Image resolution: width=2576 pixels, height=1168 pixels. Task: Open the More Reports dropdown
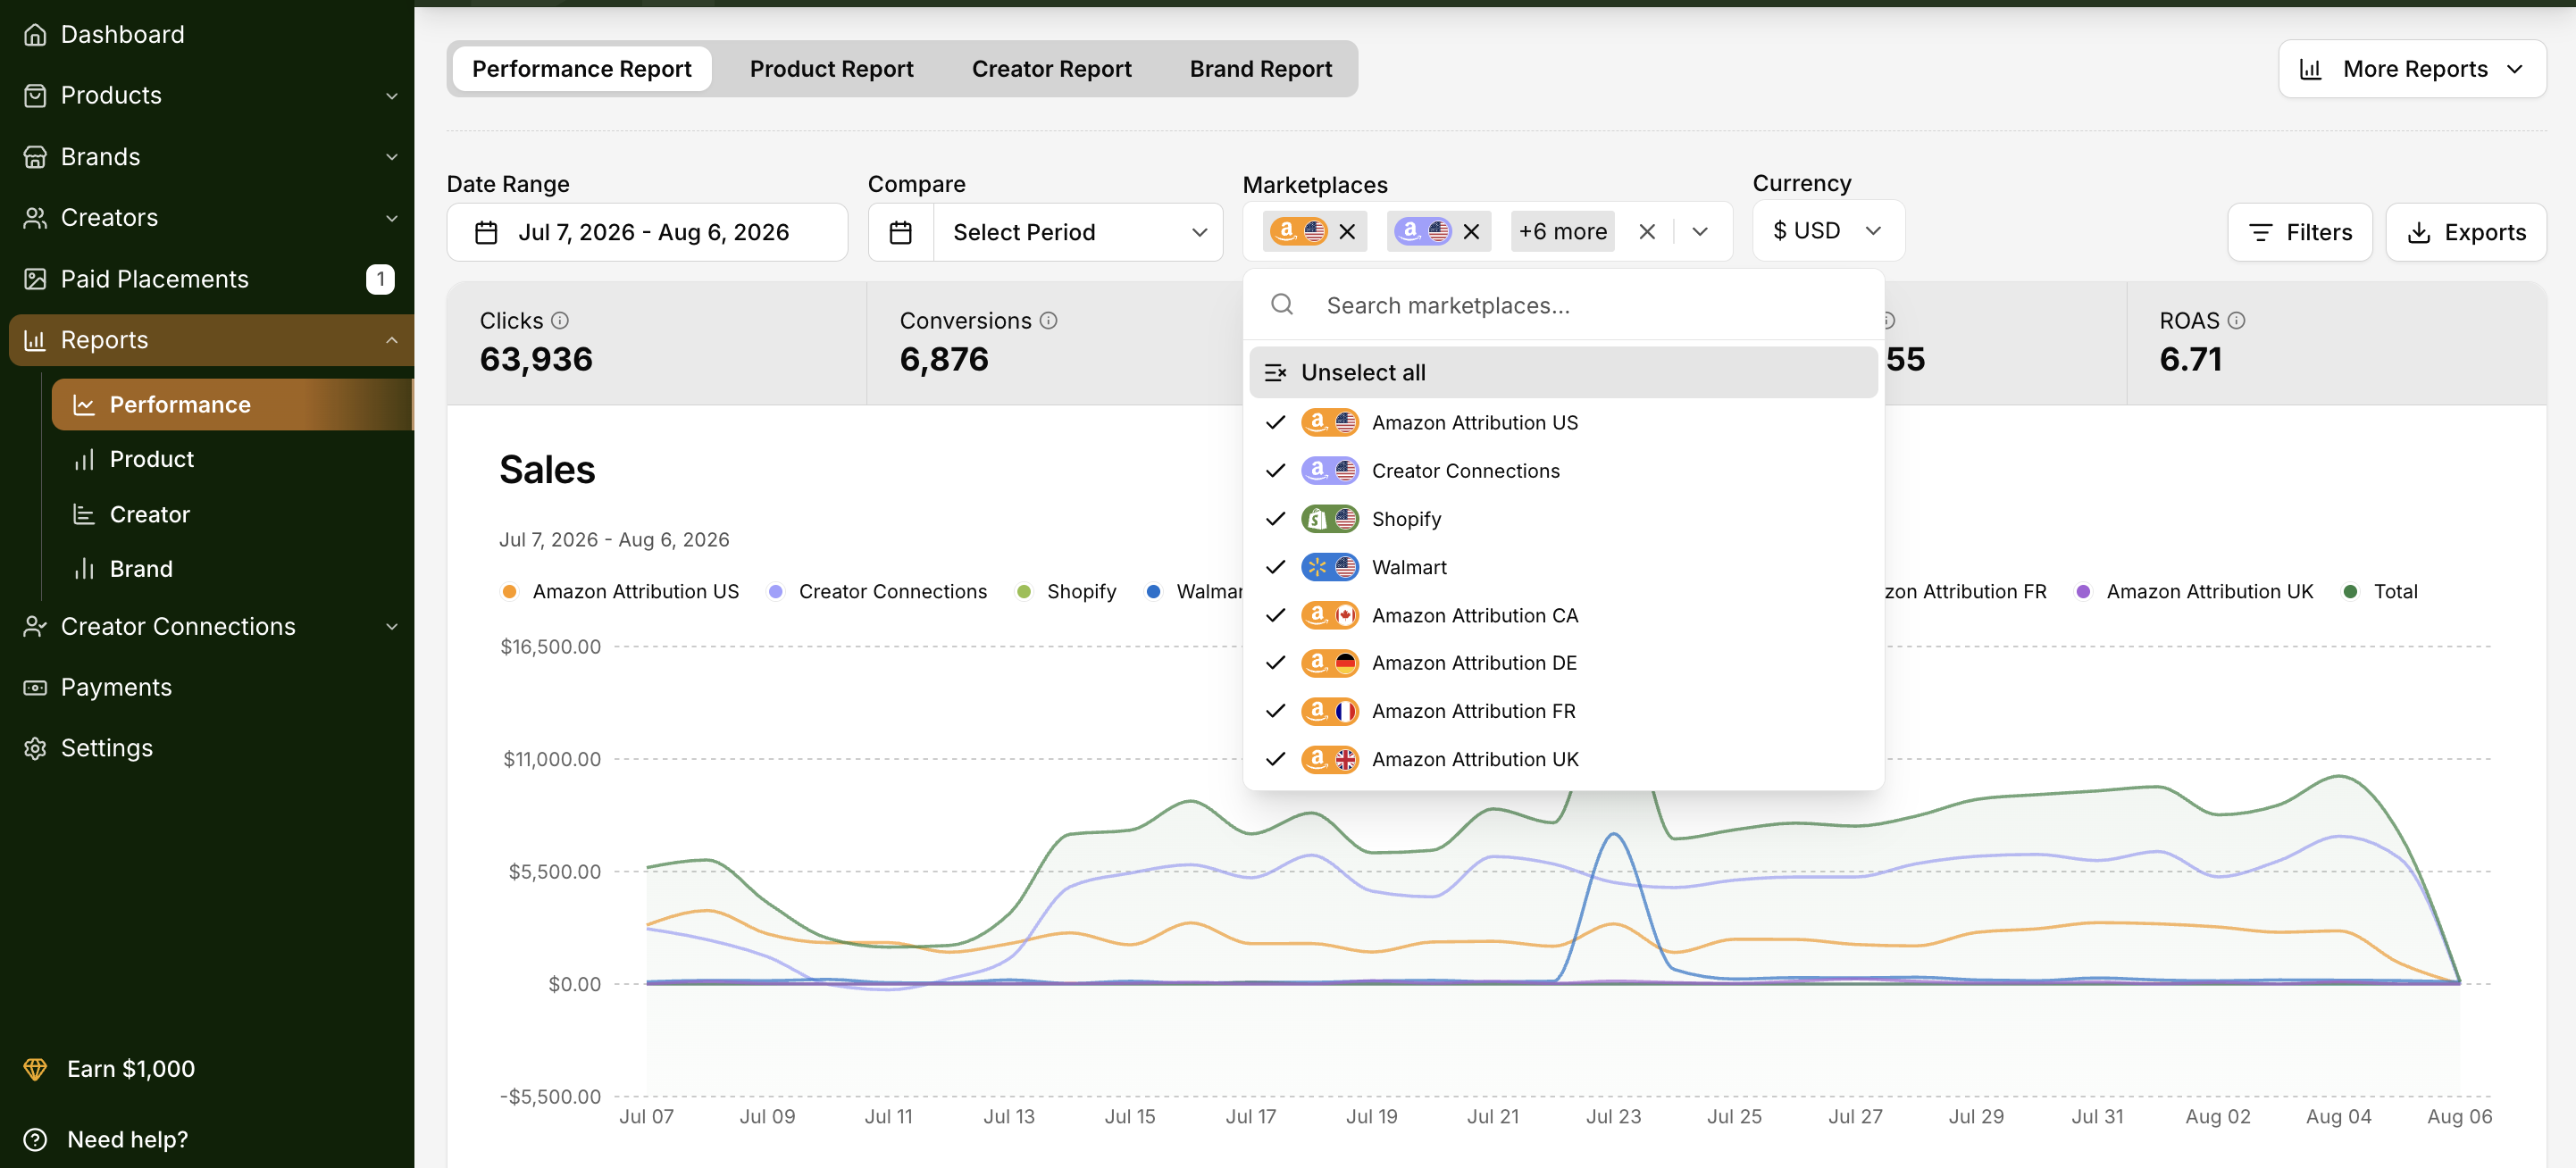[2412, 69]
